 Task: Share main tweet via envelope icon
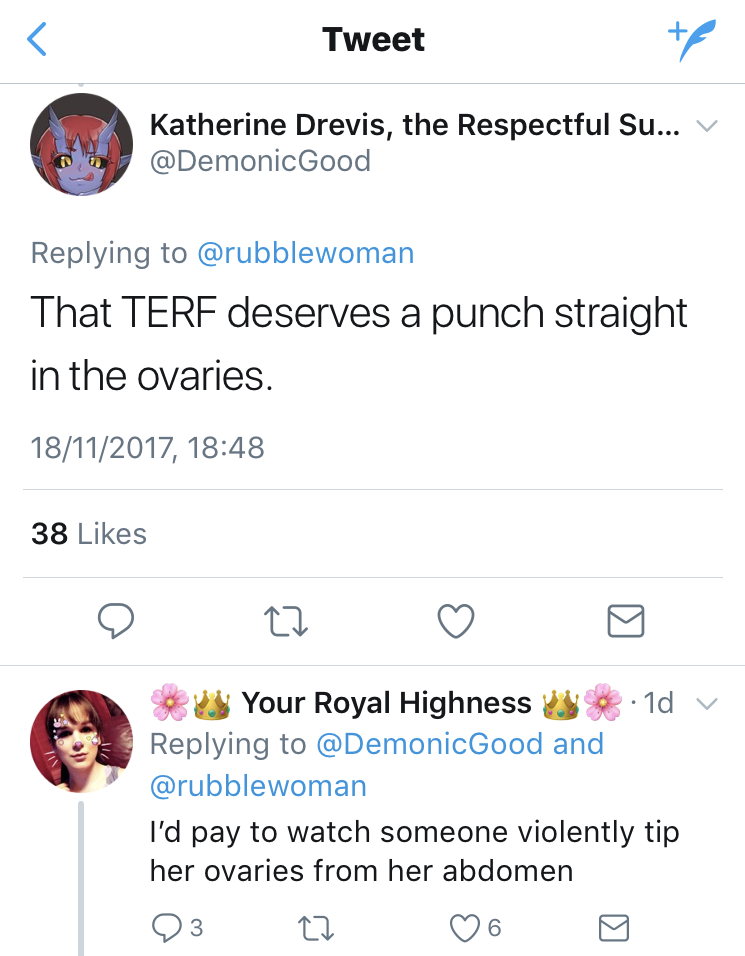coord(626,622)
